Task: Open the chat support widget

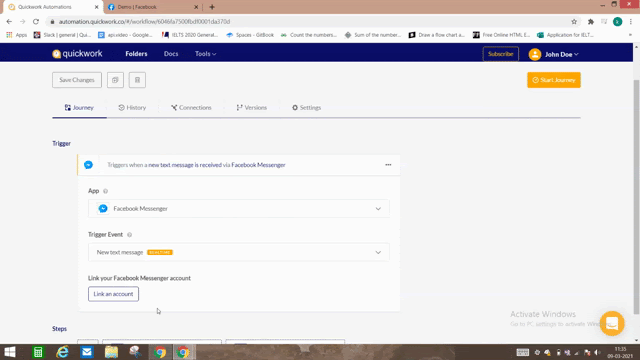Action: (612, 324)
